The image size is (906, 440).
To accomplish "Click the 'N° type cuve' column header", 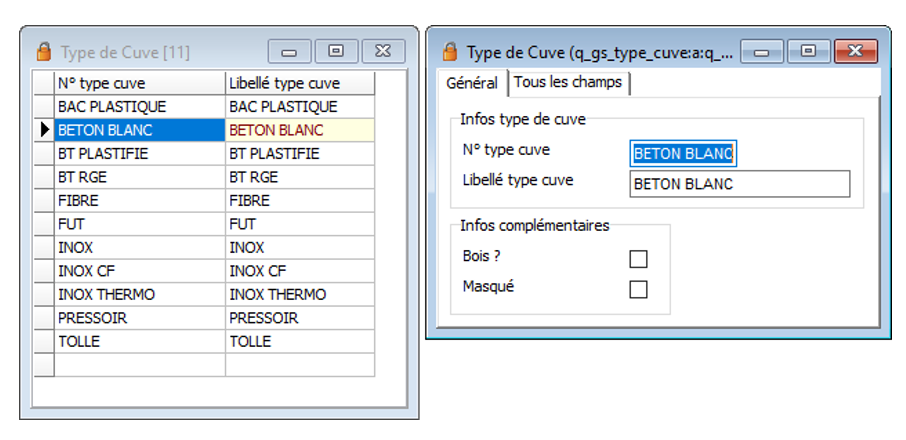I will click(138, 83).
